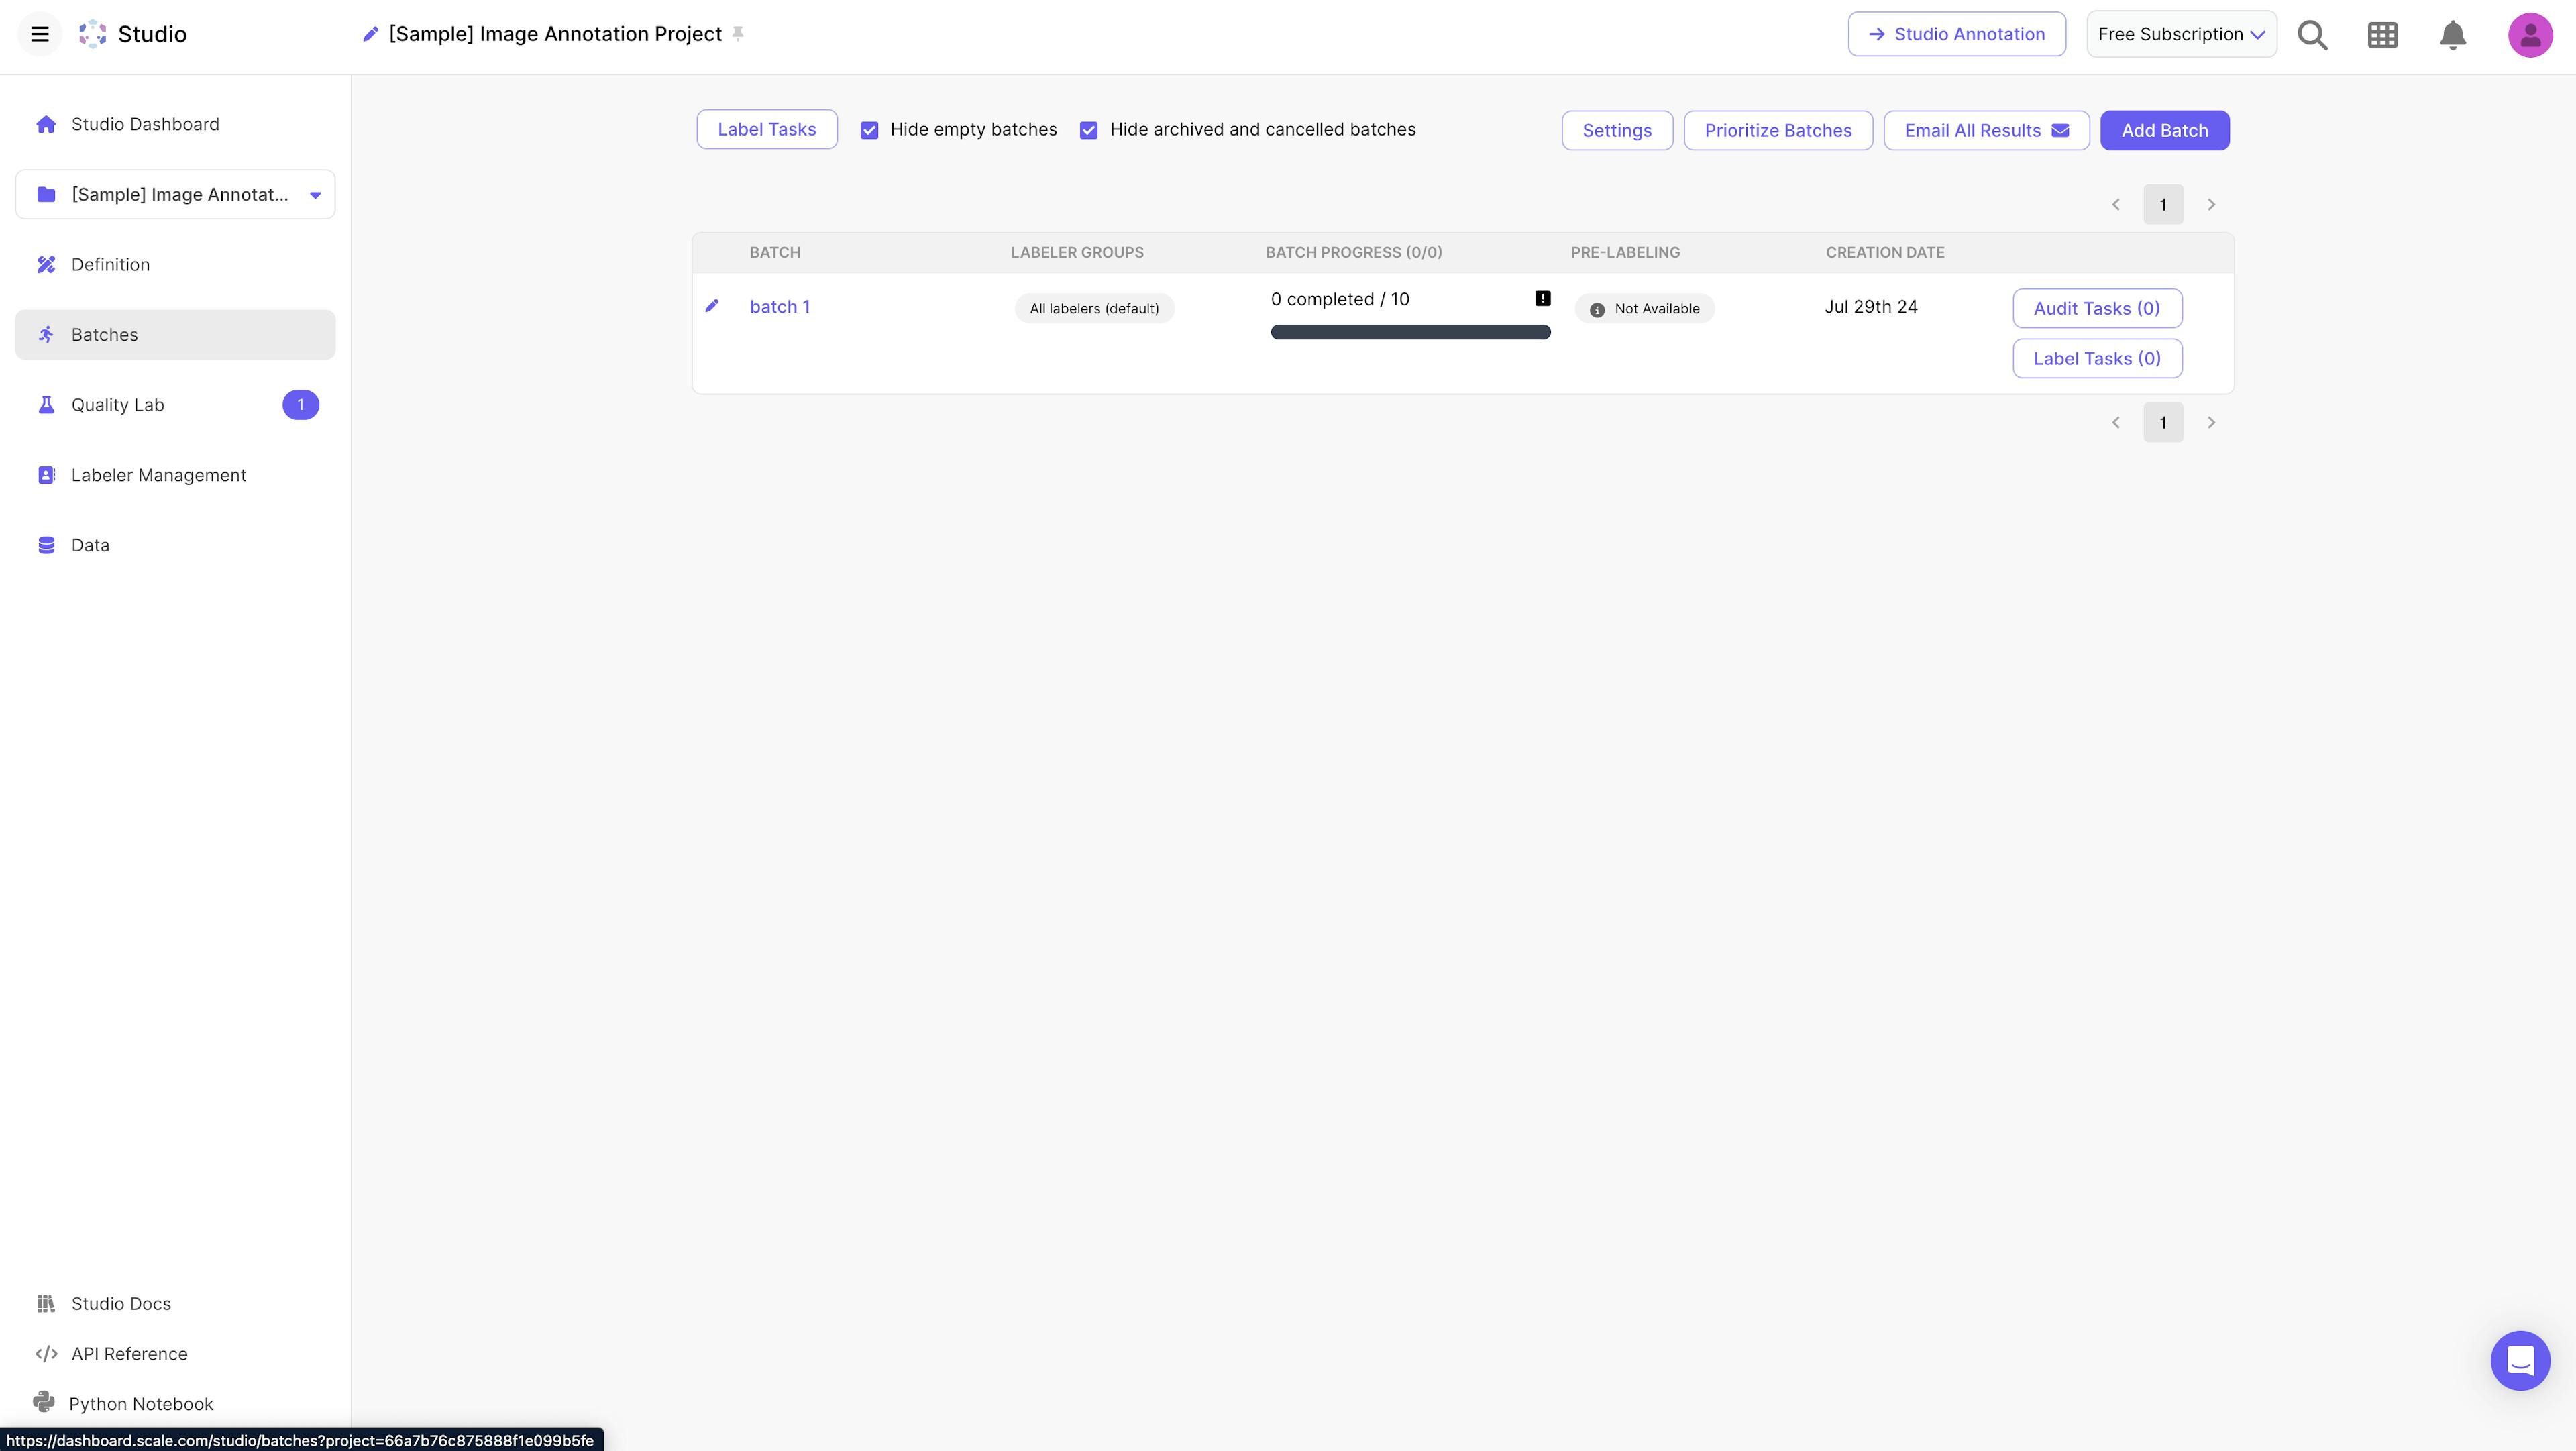Open the batch 1 link
2576x1451 pixels.
(779, 306)
